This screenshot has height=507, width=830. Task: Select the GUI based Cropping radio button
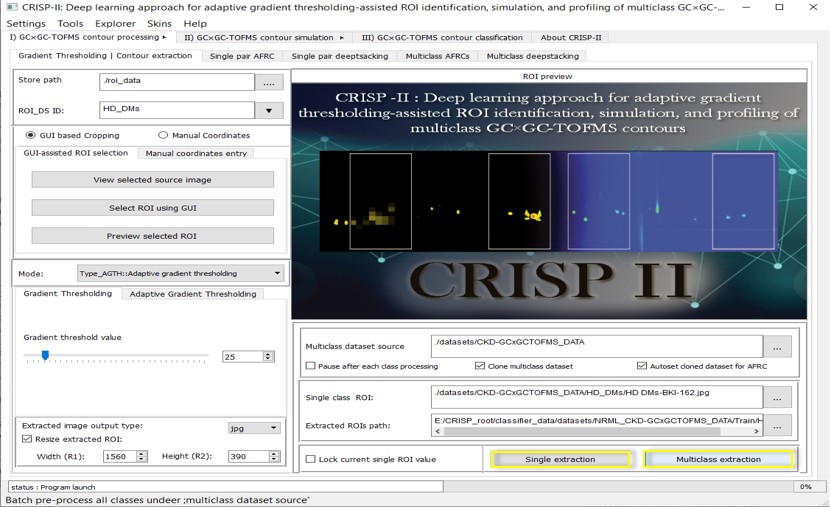[30, 135]
